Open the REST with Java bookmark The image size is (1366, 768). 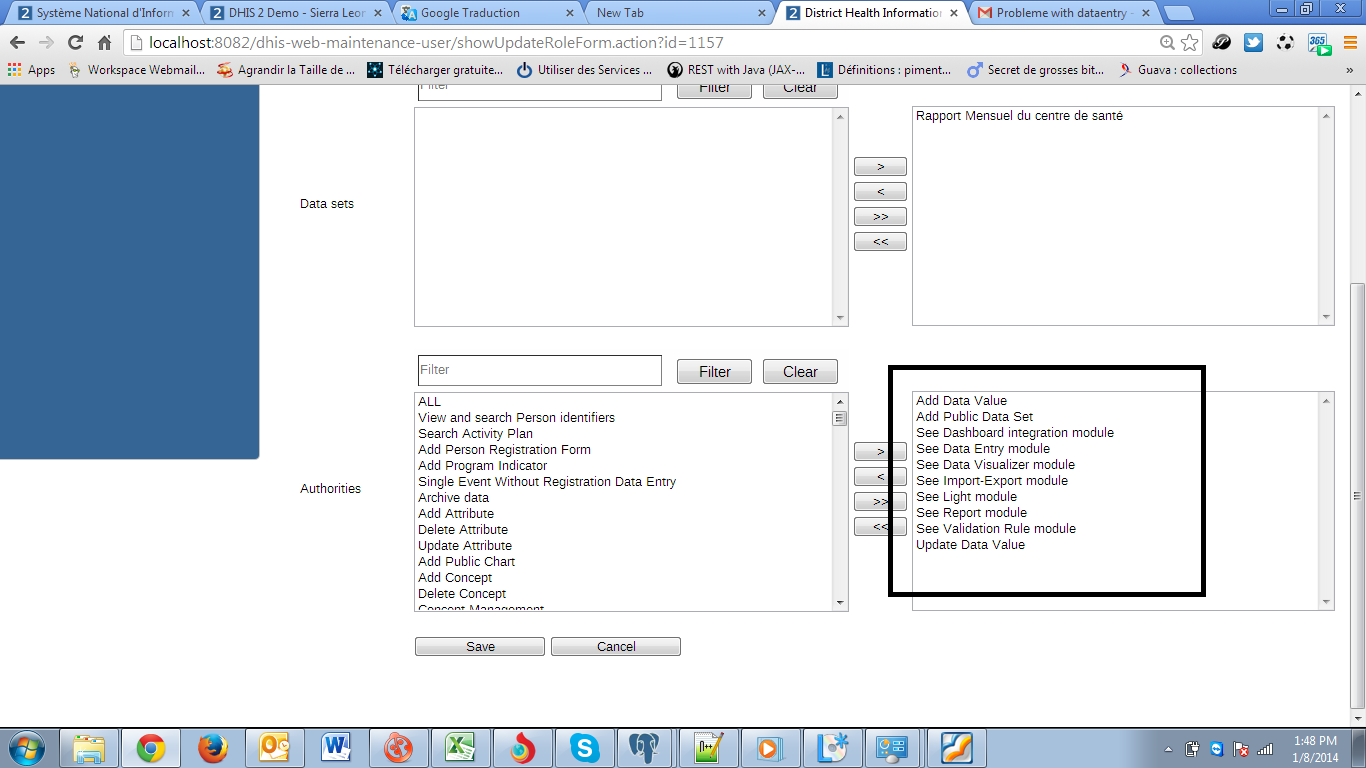click(736, 70)
